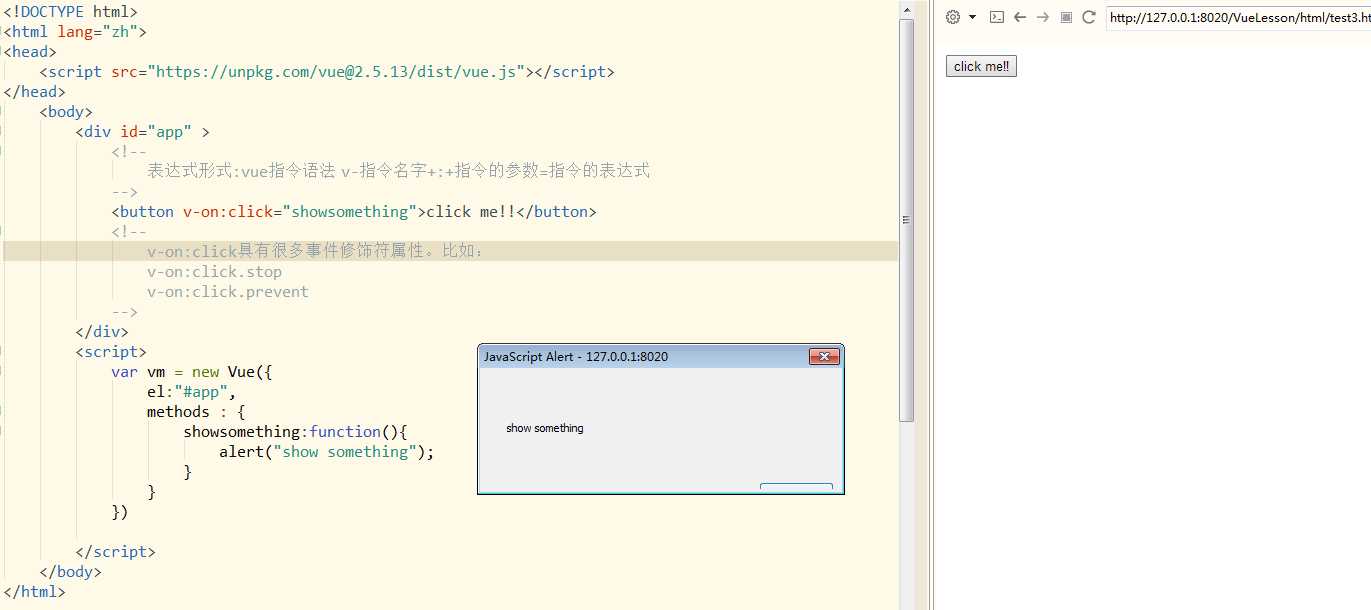
Task: Focus the URL address field
Action: [1238, 17]
